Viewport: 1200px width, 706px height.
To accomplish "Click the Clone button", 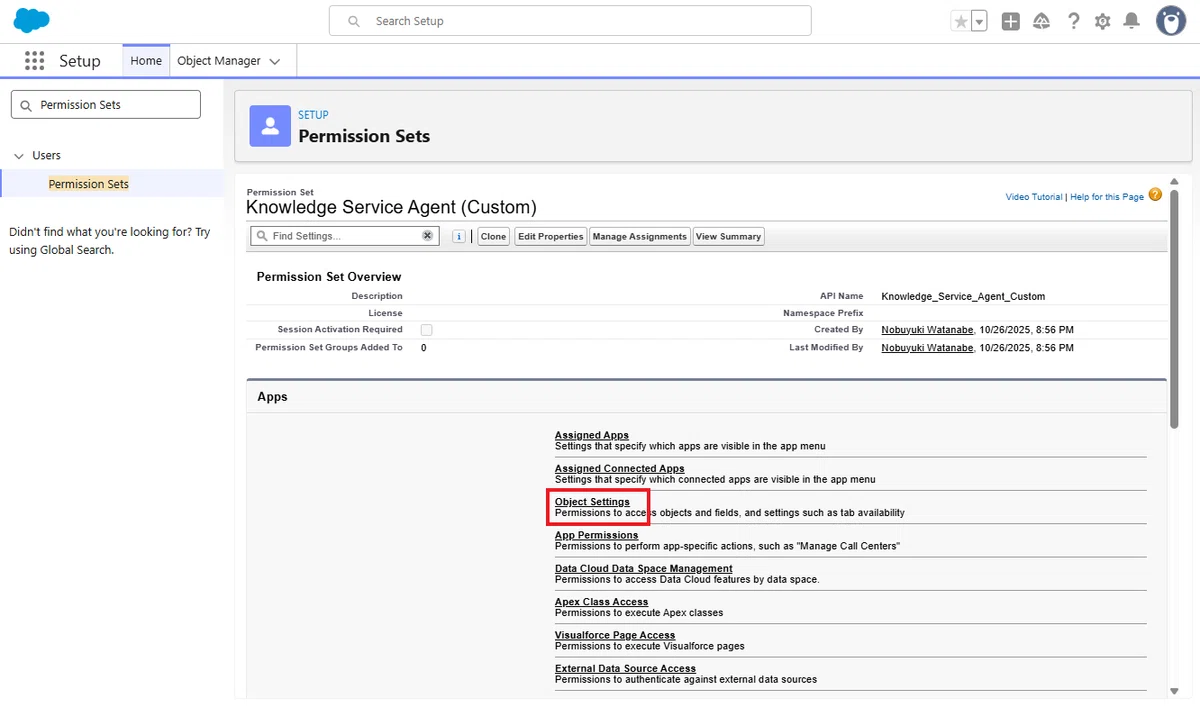I will tap(493, 236).
